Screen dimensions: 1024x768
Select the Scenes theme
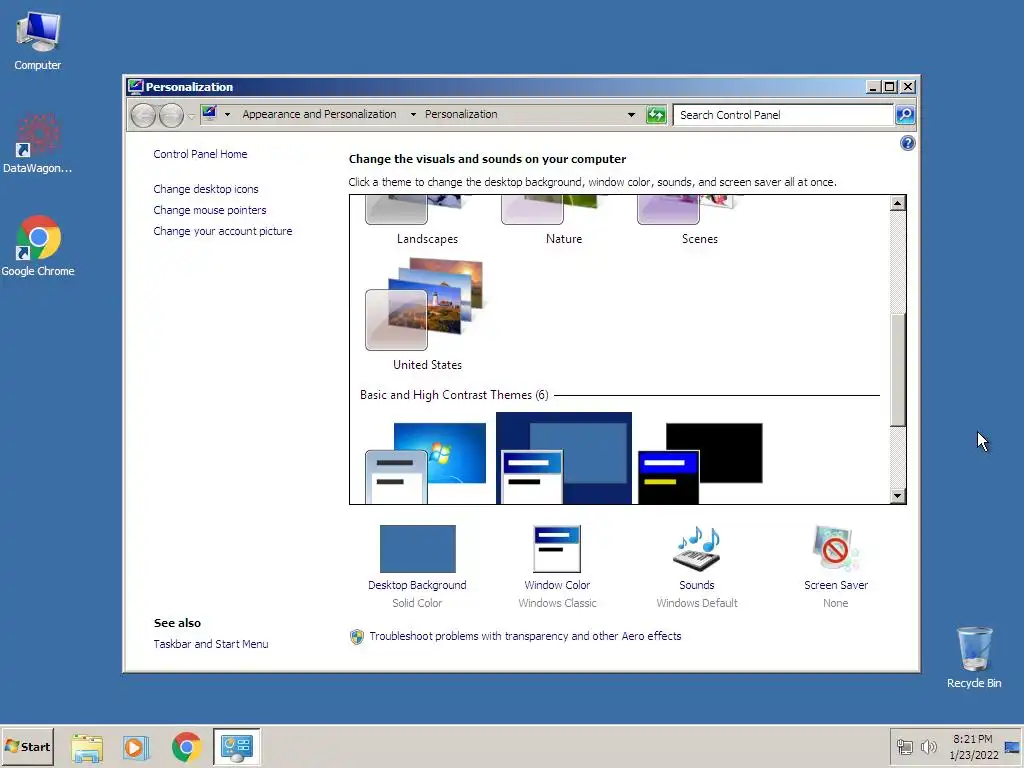[699, 221]
